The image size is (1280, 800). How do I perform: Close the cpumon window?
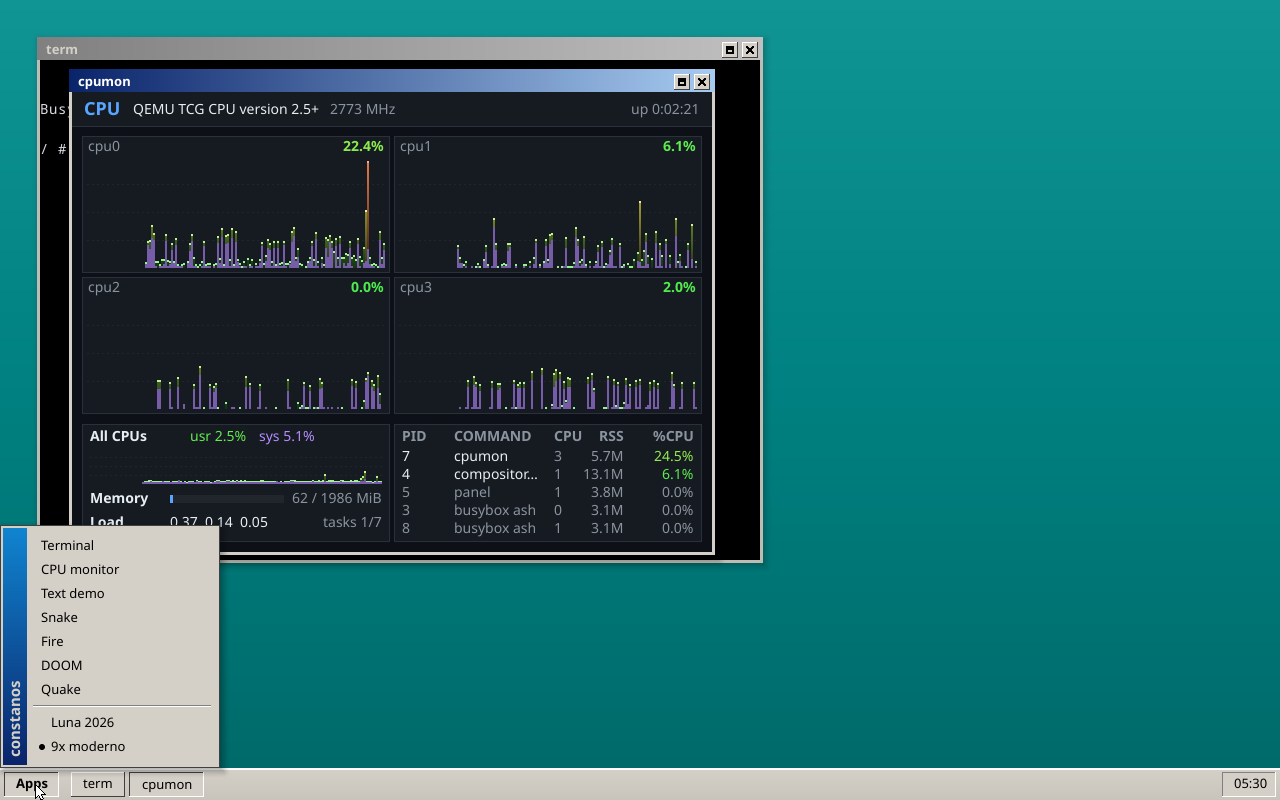pos(702,82)
